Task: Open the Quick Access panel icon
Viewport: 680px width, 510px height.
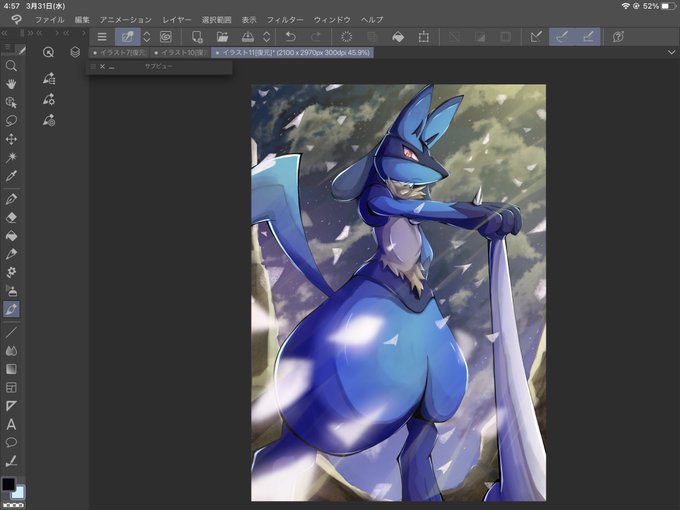Action: click(49, 52)
